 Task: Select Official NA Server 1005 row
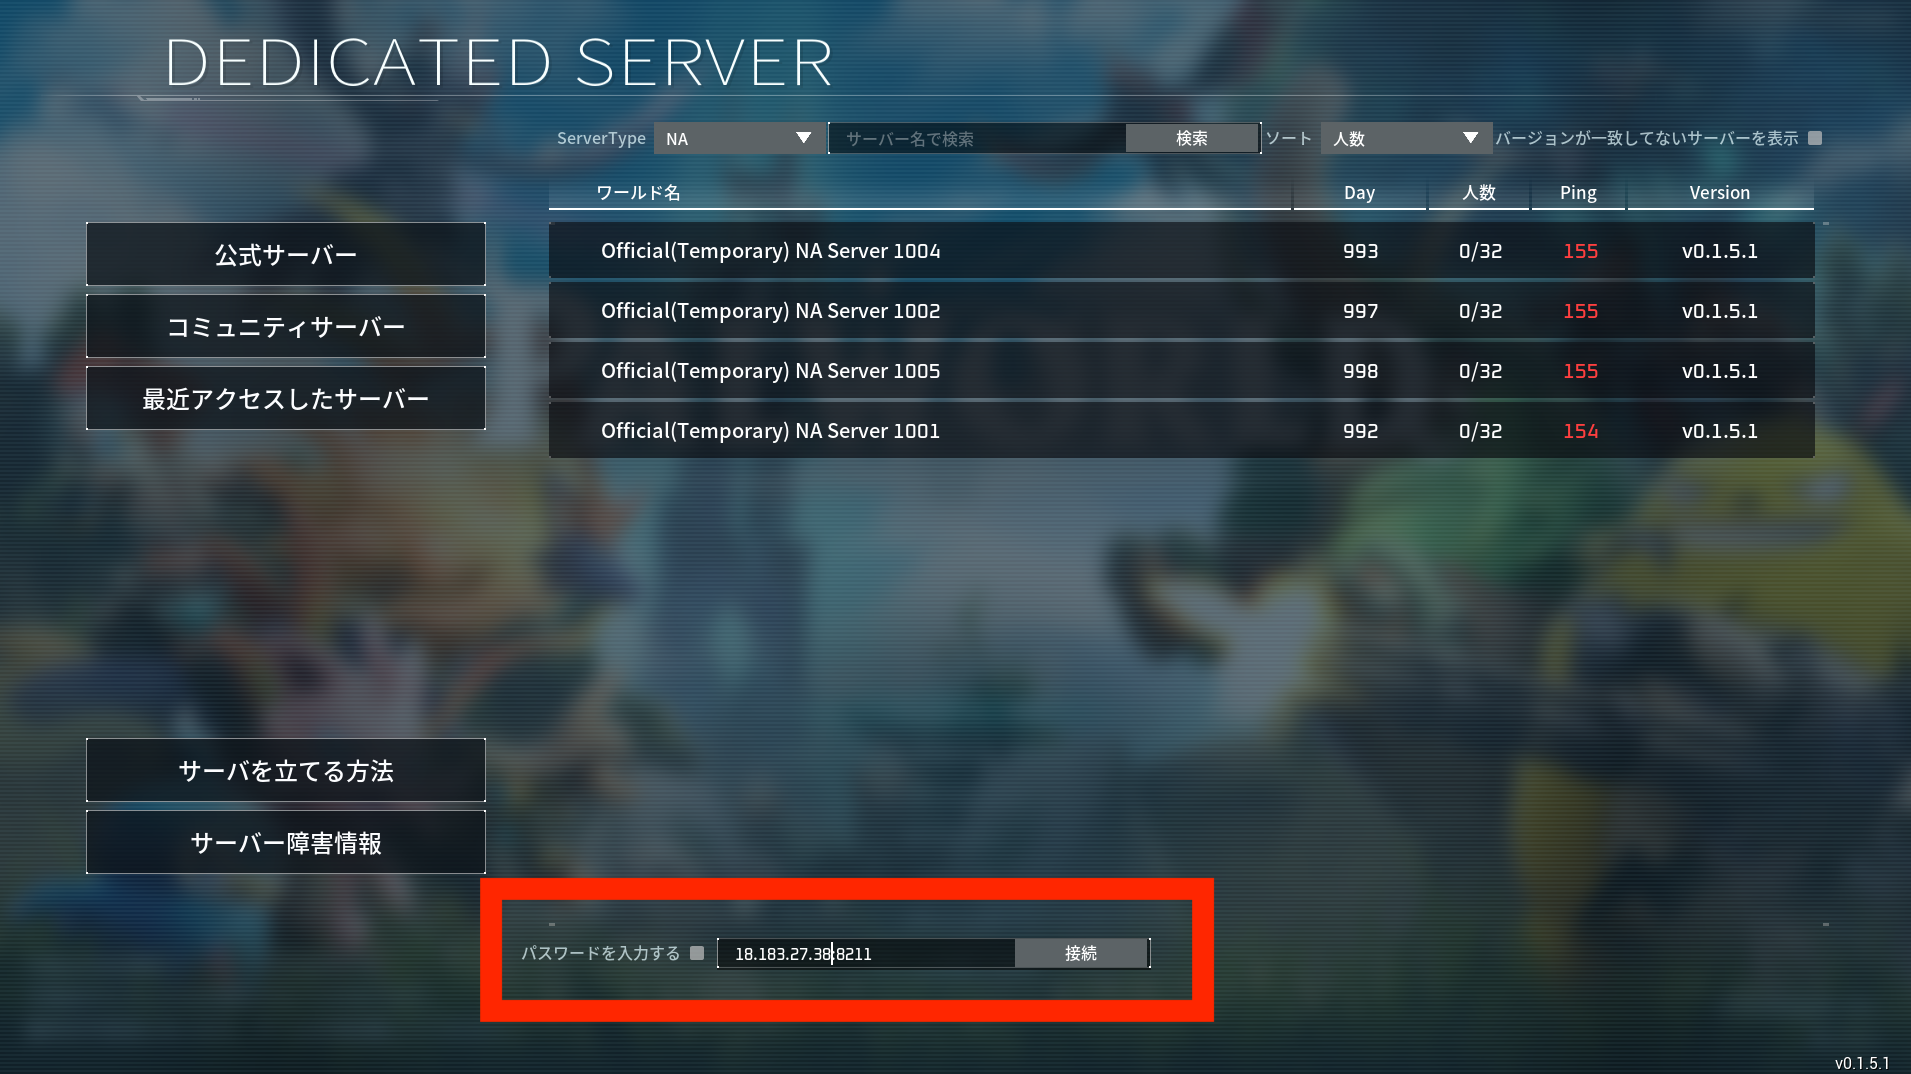tap(1181, 371)
